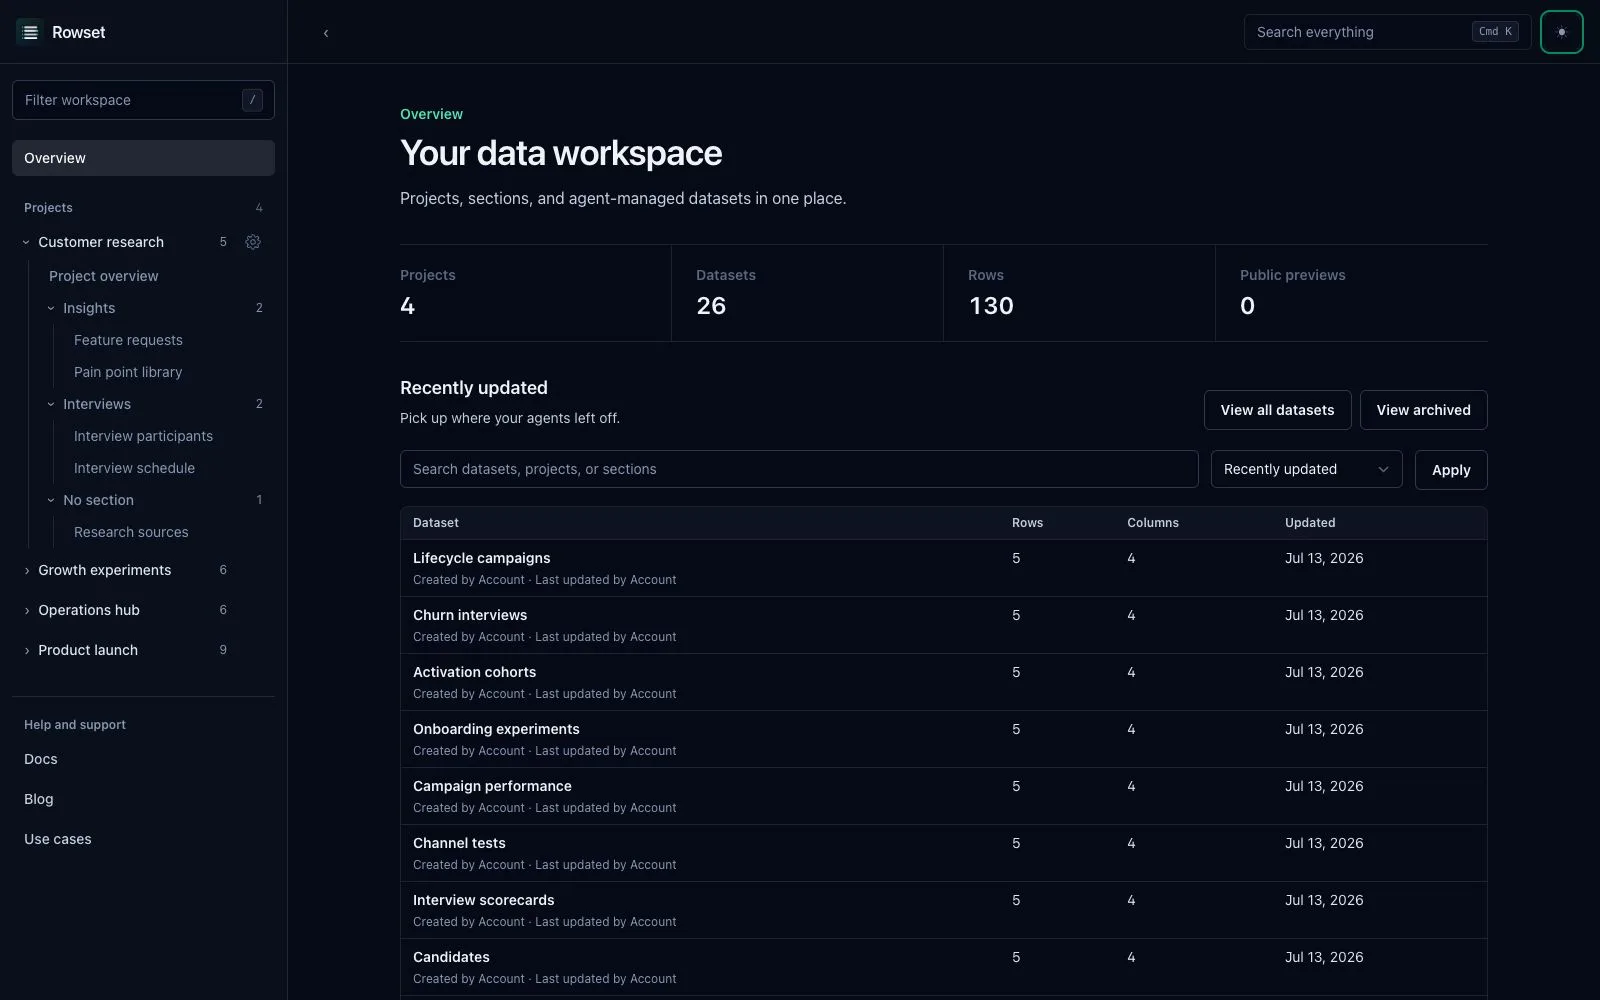Open Project overview
Screen dimensions: 1600x1000
coord(104,276)
